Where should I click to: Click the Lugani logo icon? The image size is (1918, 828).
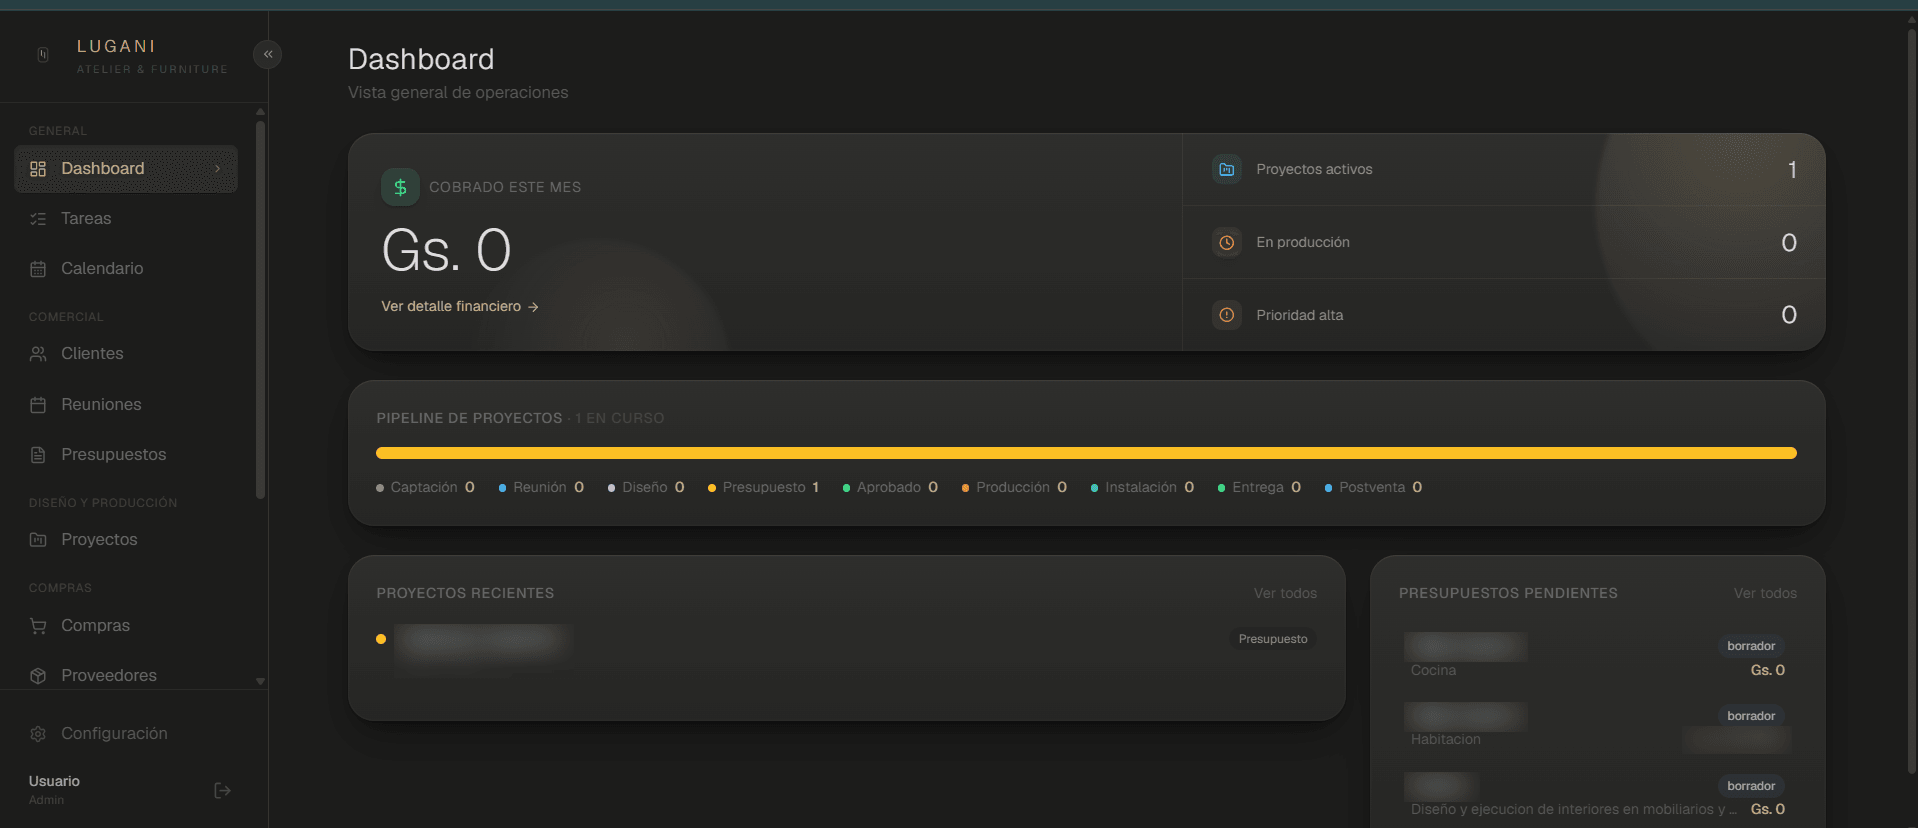coord(43,55)
